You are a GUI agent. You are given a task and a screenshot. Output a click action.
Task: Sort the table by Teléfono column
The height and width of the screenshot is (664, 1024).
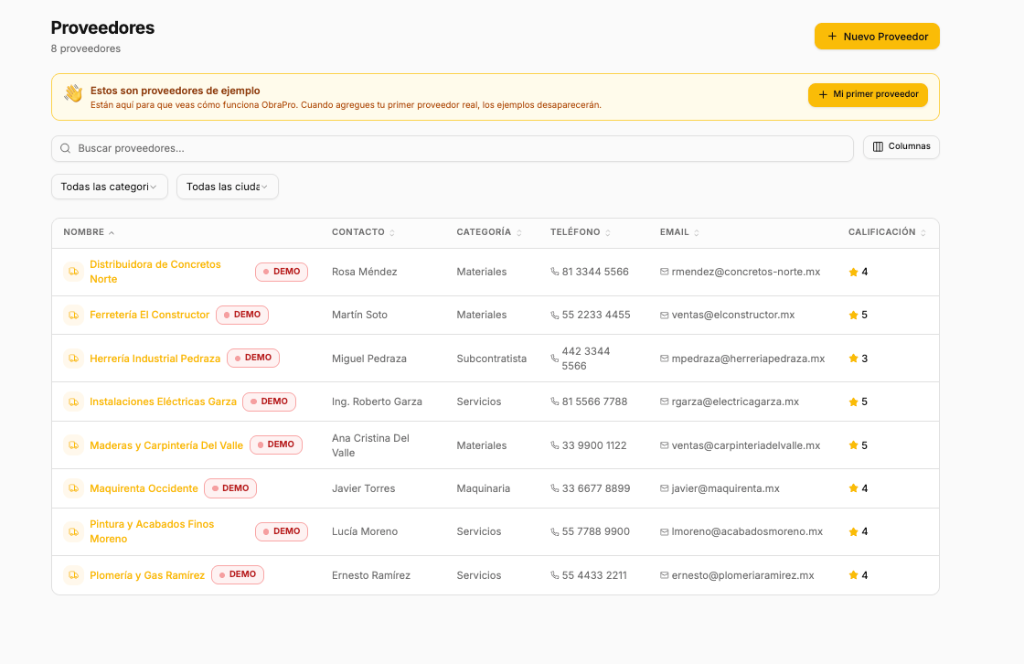click(581, 232)
